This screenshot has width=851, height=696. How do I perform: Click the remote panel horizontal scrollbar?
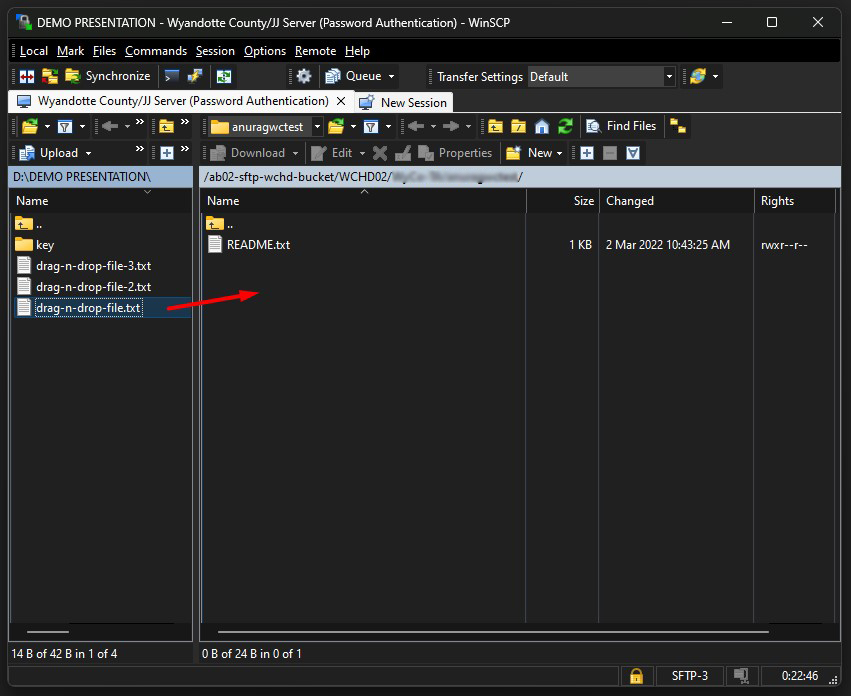click(x=493, y=632)
